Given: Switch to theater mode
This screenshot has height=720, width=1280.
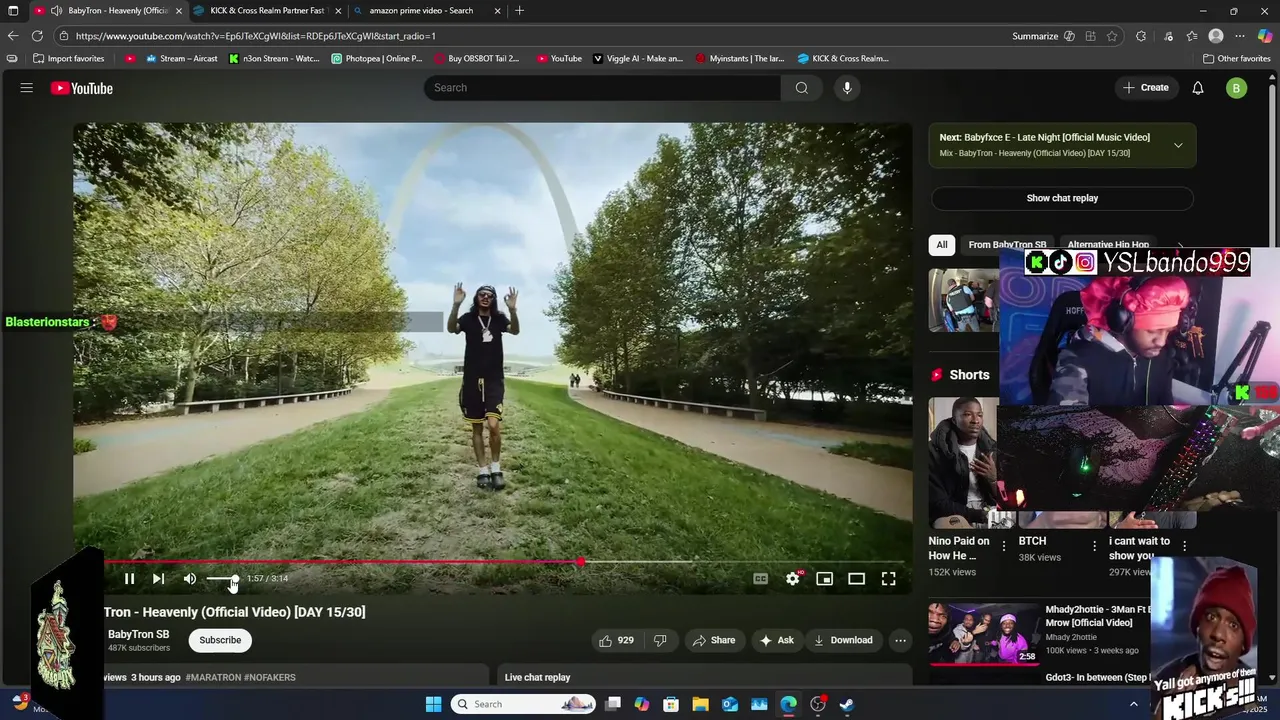Looking at the screenshot, I should (x=856, y=579).
